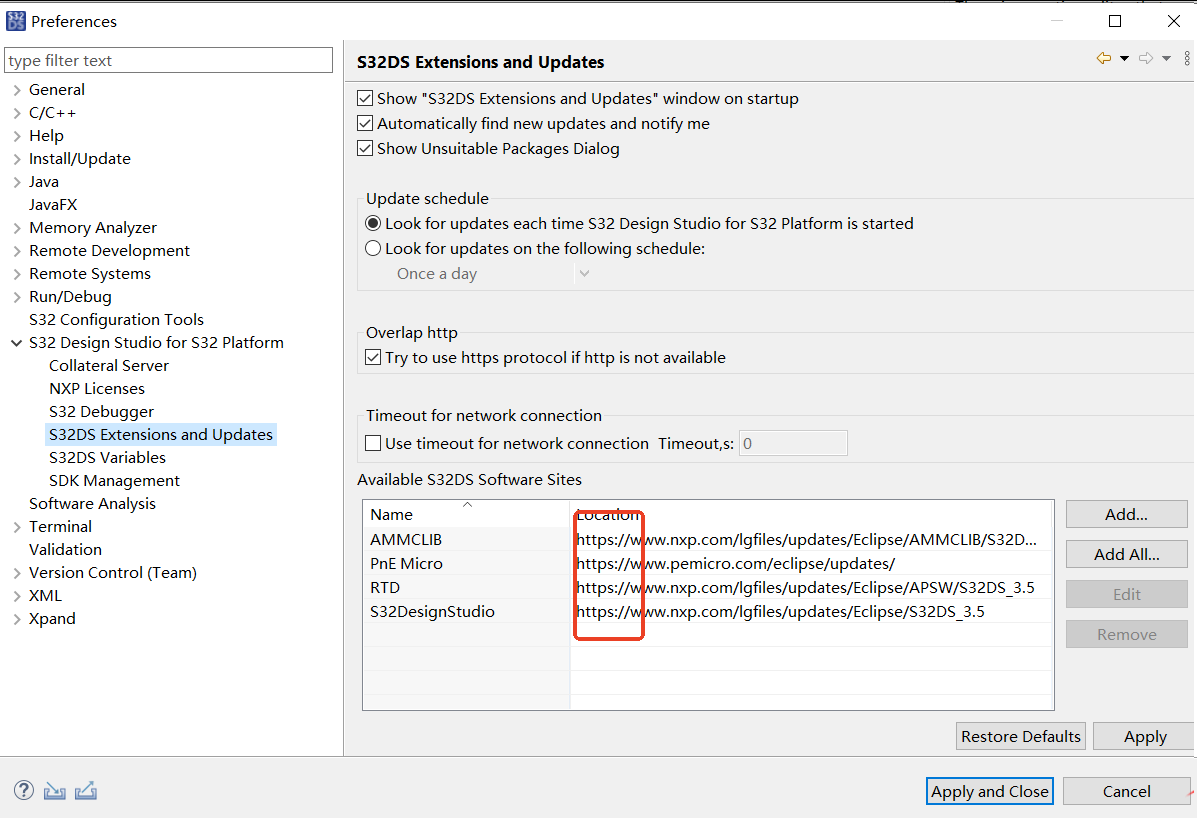The height and width of the screenshot is (818, 1197).
Task: Open Collateral Server preferences page
Action: (x=108, y=366)
